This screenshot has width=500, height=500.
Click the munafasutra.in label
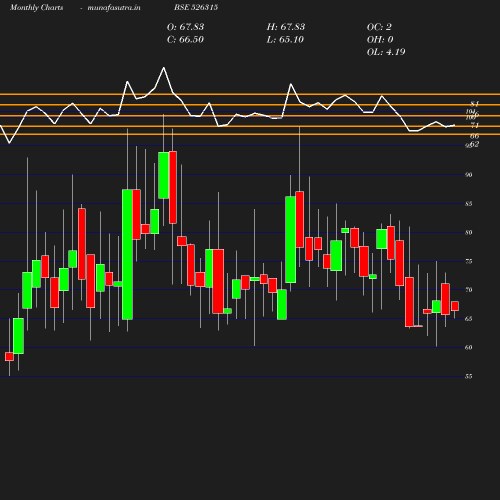tap(114, 8)
